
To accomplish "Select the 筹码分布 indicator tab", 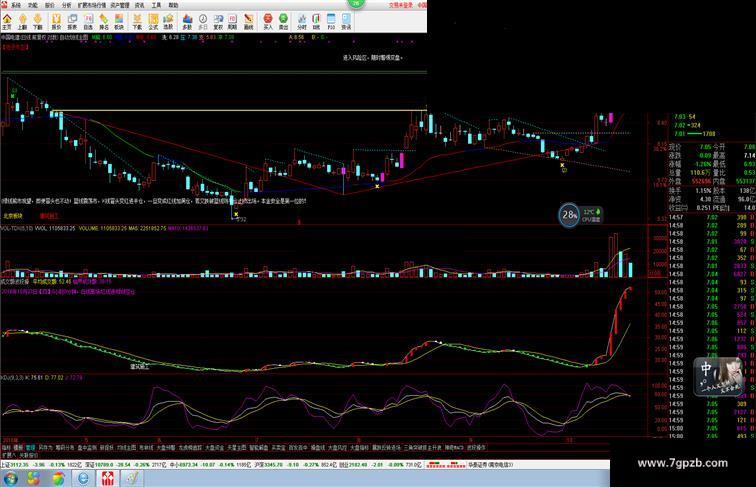I will coord(65,447).
